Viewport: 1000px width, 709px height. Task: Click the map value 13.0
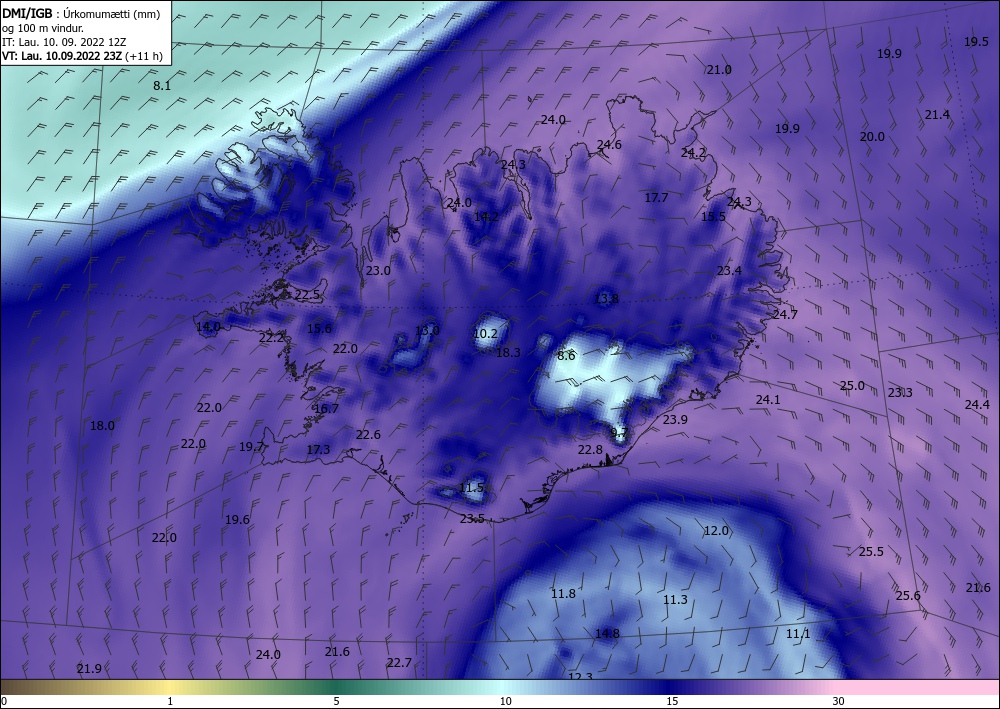tap(427, 330)
